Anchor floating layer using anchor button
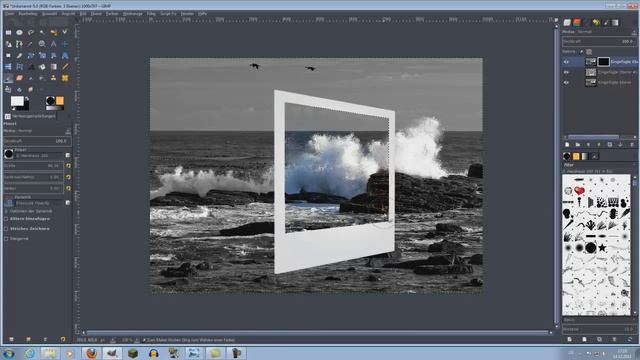 pyautogui.click(x=620, y=145)
